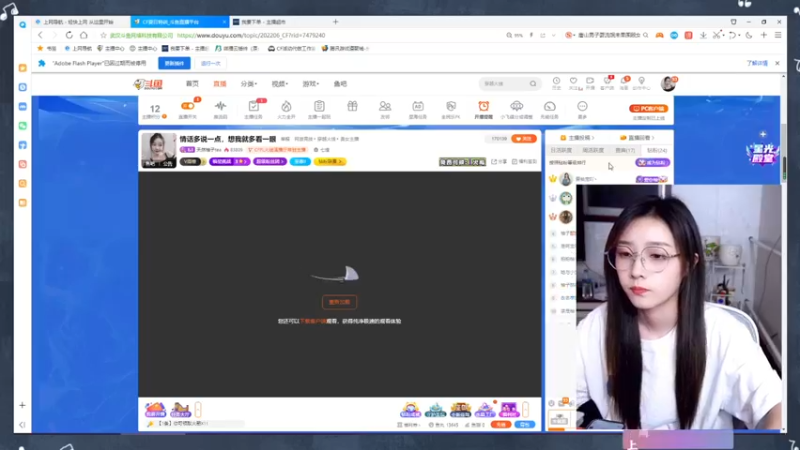Click the blue backpack button at the bottom right
The width and height of the screenshot is (800, 450).
coord(525,424)
